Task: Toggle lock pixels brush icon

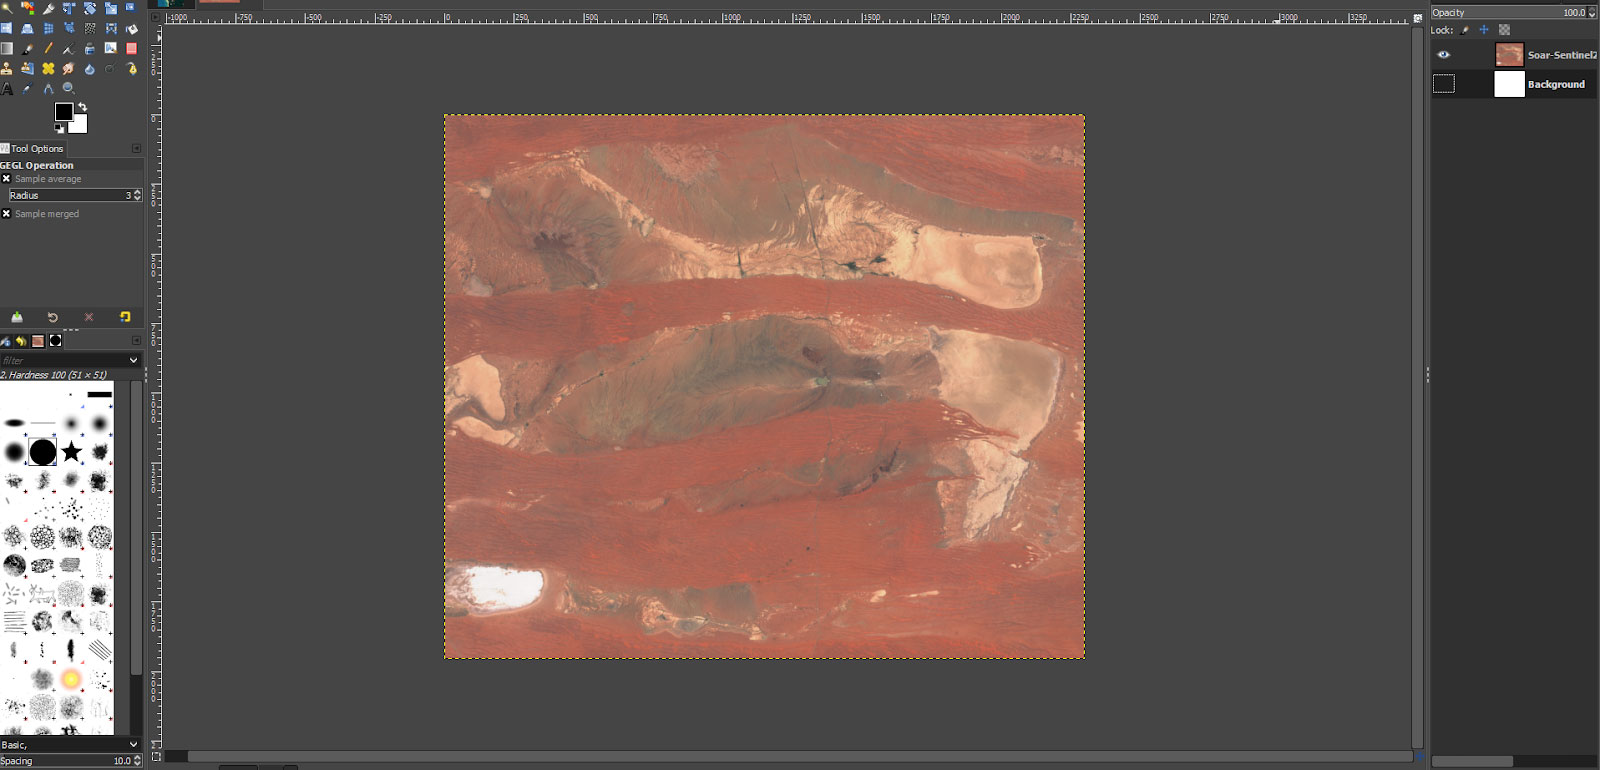Action: 1465,30
